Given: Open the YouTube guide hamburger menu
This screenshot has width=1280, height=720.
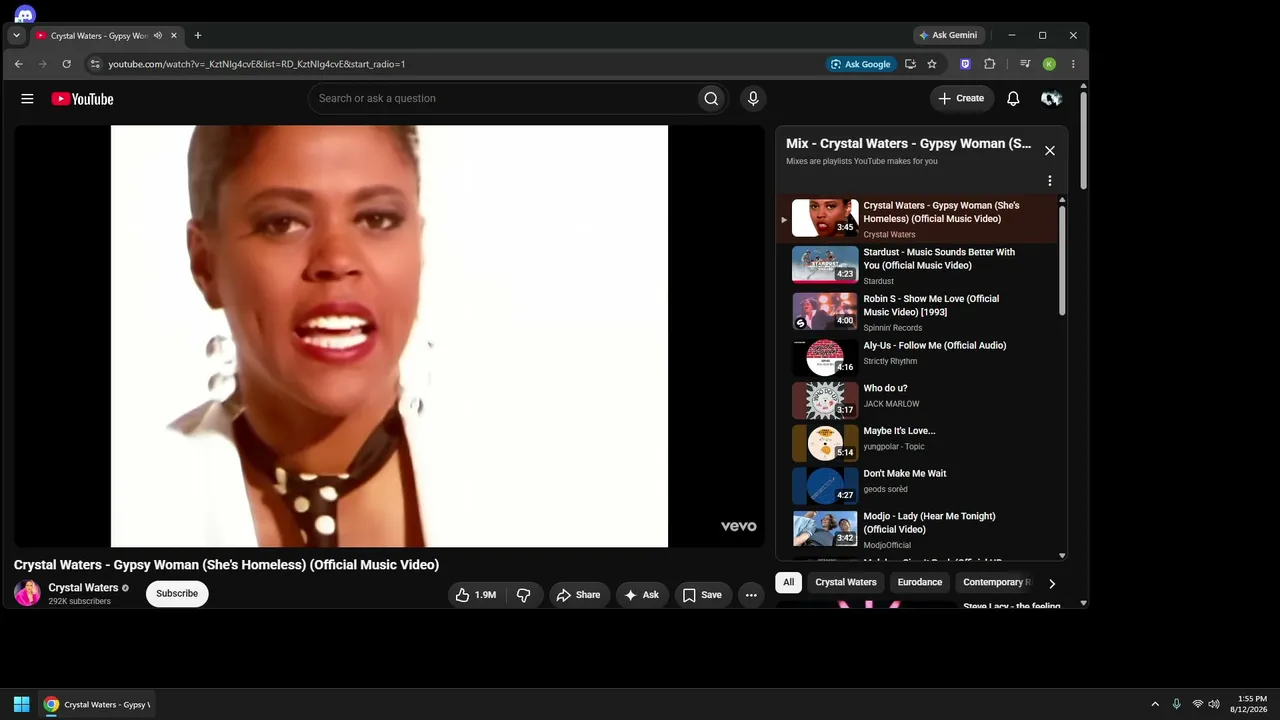Looking at the screenshot, I should click(27, 99).
